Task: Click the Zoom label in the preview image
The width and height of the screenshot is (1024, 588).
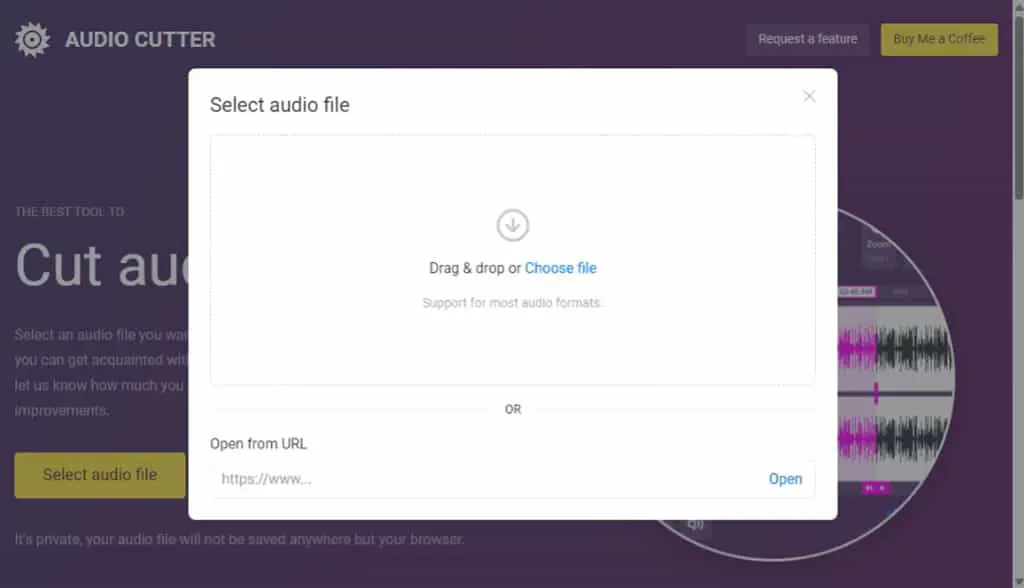Action: click(x=878, y=244)
